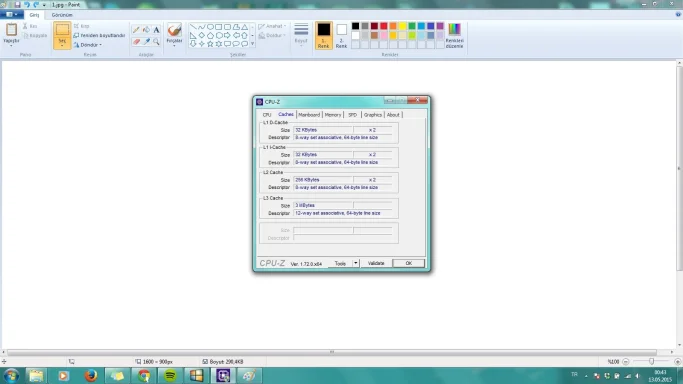Choose the straight Line shape
The image size is (683, 384).
193,27
